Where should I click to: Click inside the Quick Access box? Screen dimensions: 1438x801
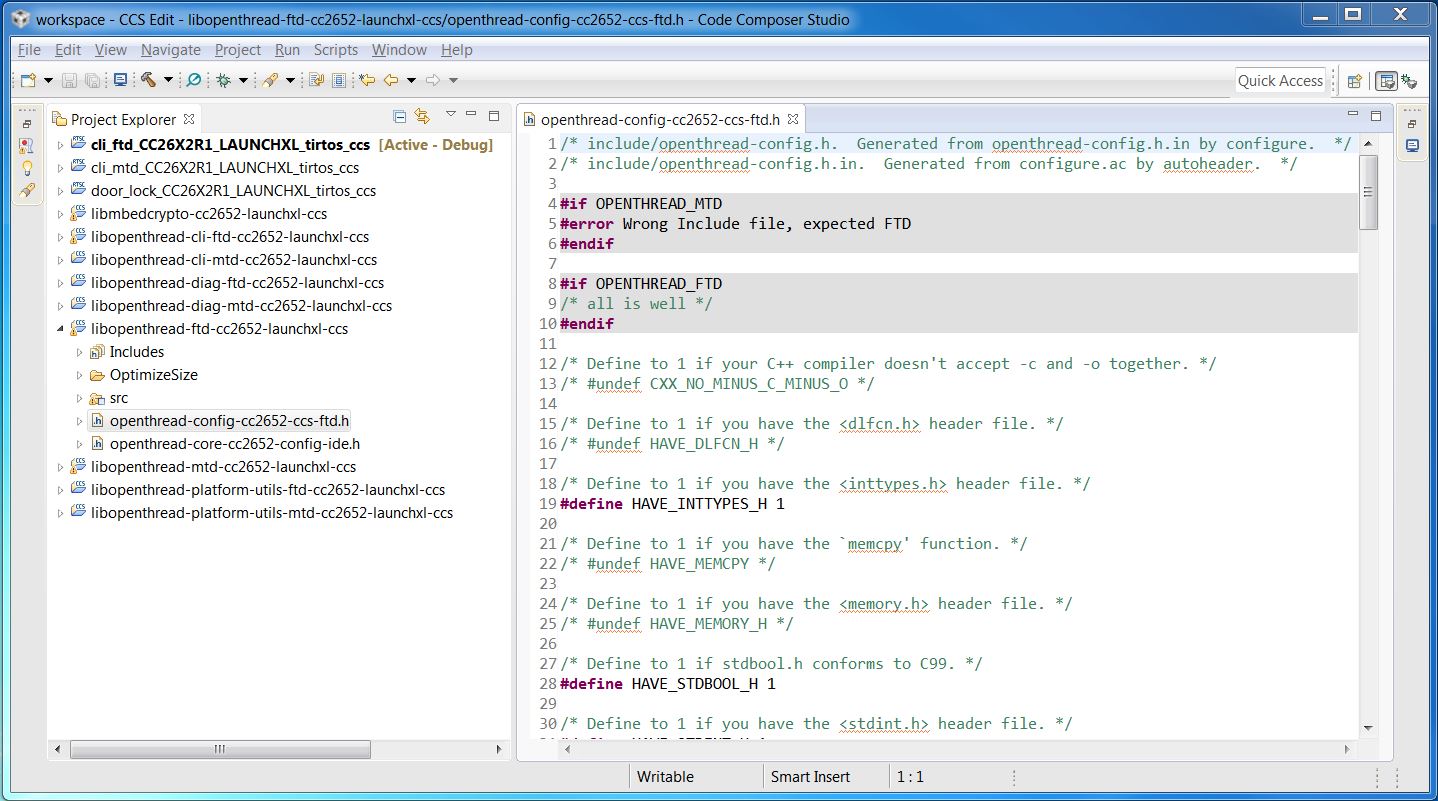[1280, 80]
